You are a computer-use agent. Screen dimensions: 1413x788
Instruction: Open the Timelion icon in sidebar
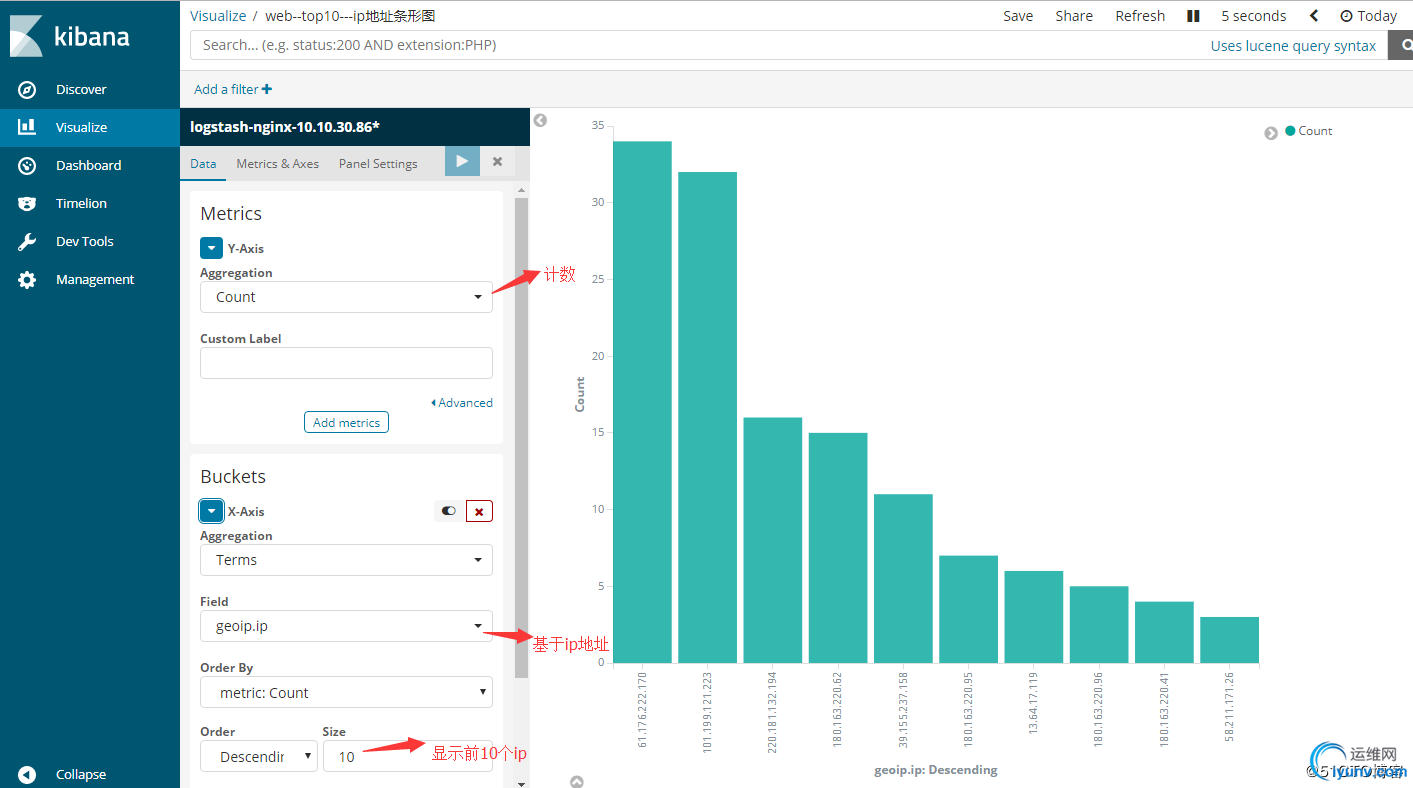[x=27, y=204]
